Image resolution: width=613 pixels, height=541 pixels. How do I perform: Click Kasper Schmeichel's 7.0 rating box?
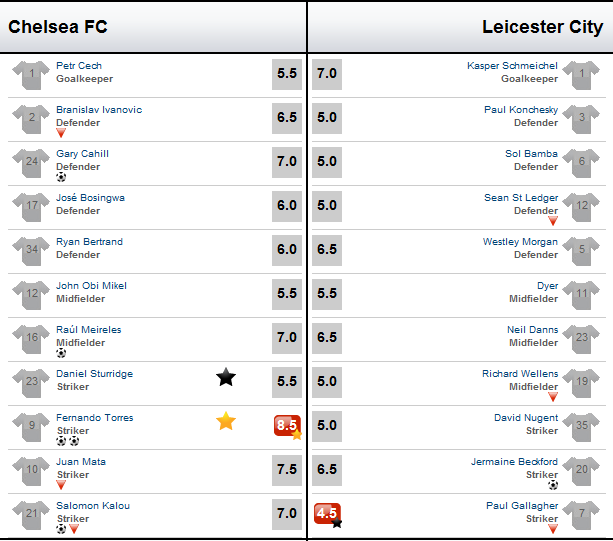click(327, 74)
